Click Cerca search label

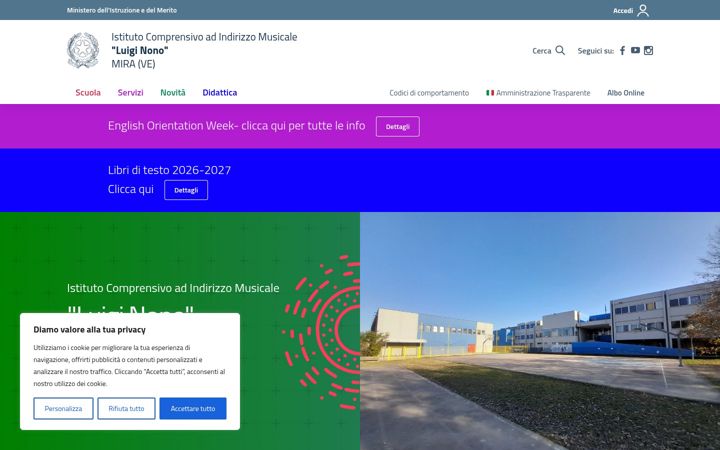point(542,51)
